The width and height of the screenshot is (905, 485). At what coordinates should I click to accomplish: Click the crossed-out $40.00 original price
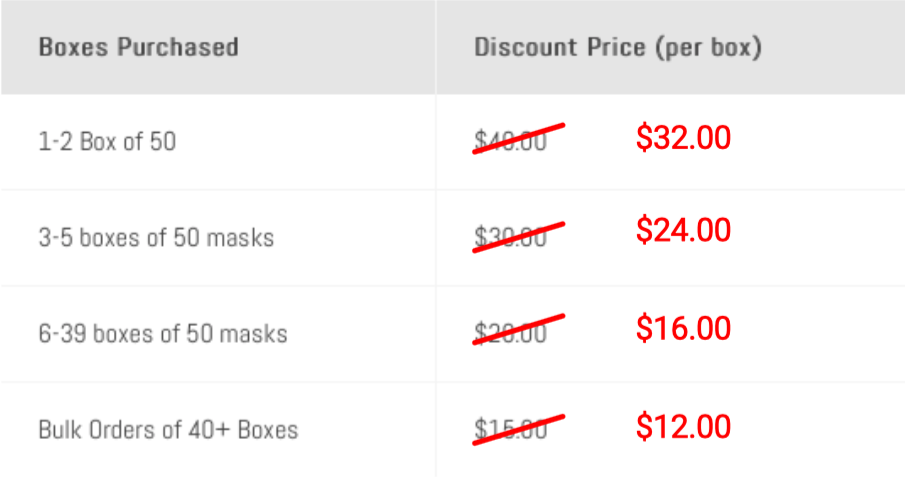[x=510, y=141]
